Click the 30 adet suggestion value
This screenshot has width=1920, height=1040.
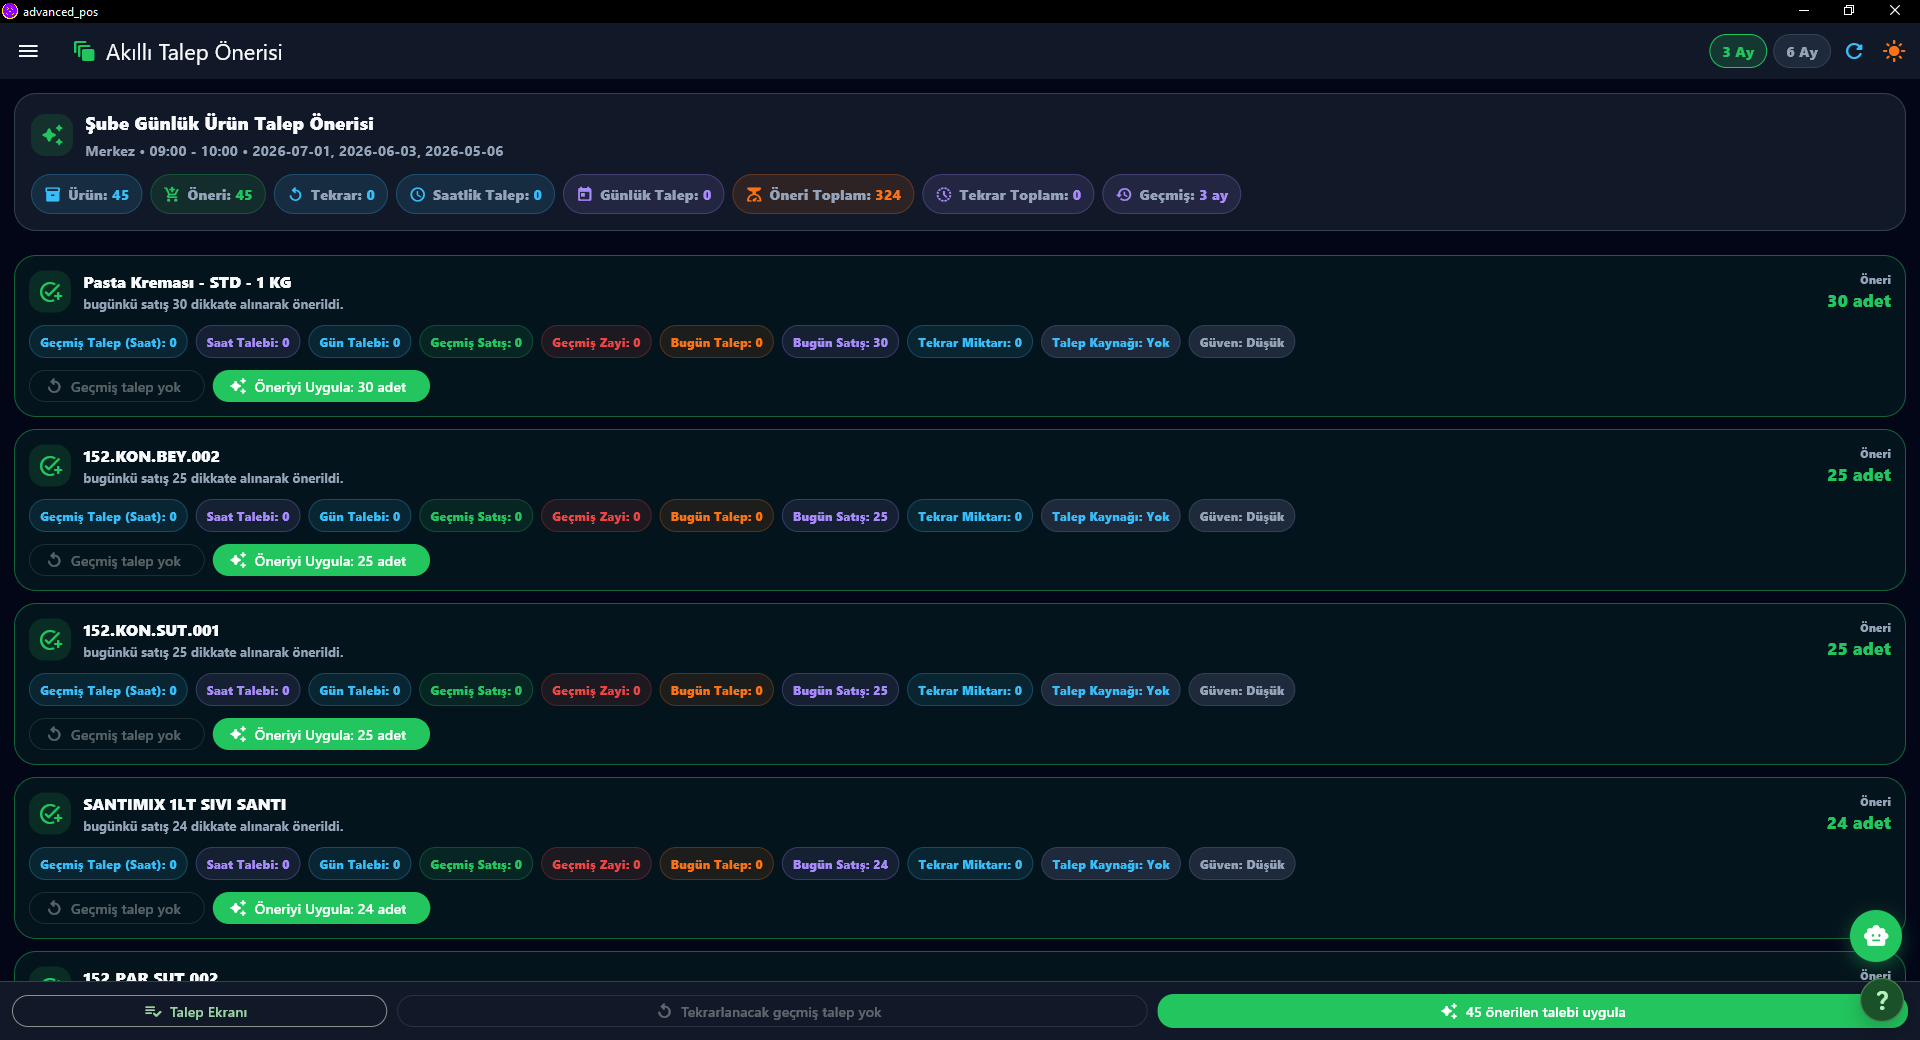coord(1858,301)
